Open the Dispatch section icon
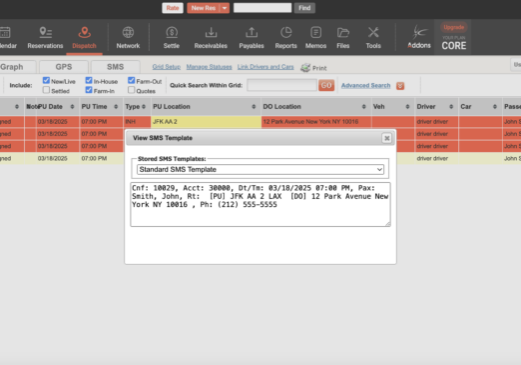The height and width of the screenshot is (365, 521). point(84,32)
